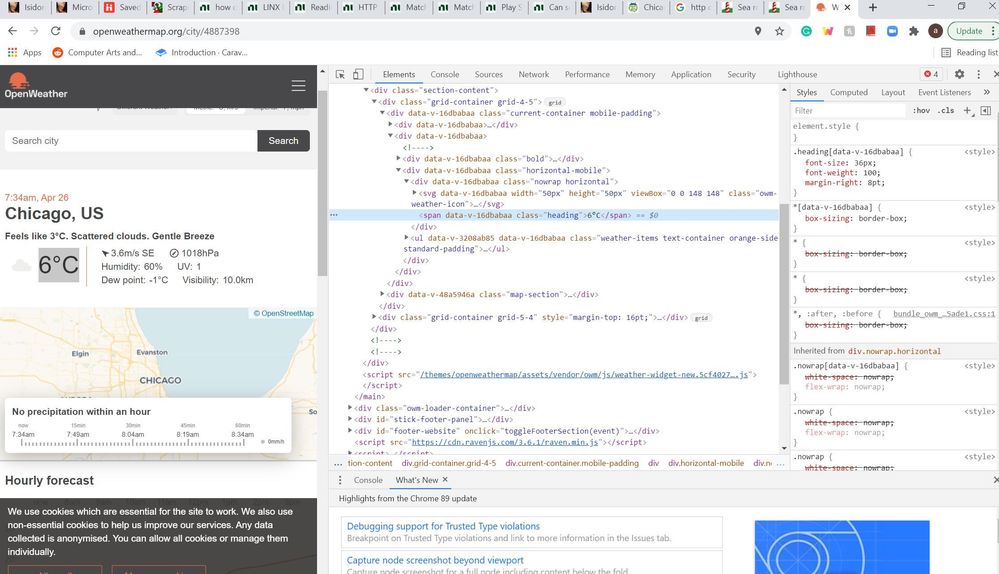This screenshot has height=574, width=999.
Task: Click the highlighted 6°C temperature on the page
Action: [x=59, y=264]
